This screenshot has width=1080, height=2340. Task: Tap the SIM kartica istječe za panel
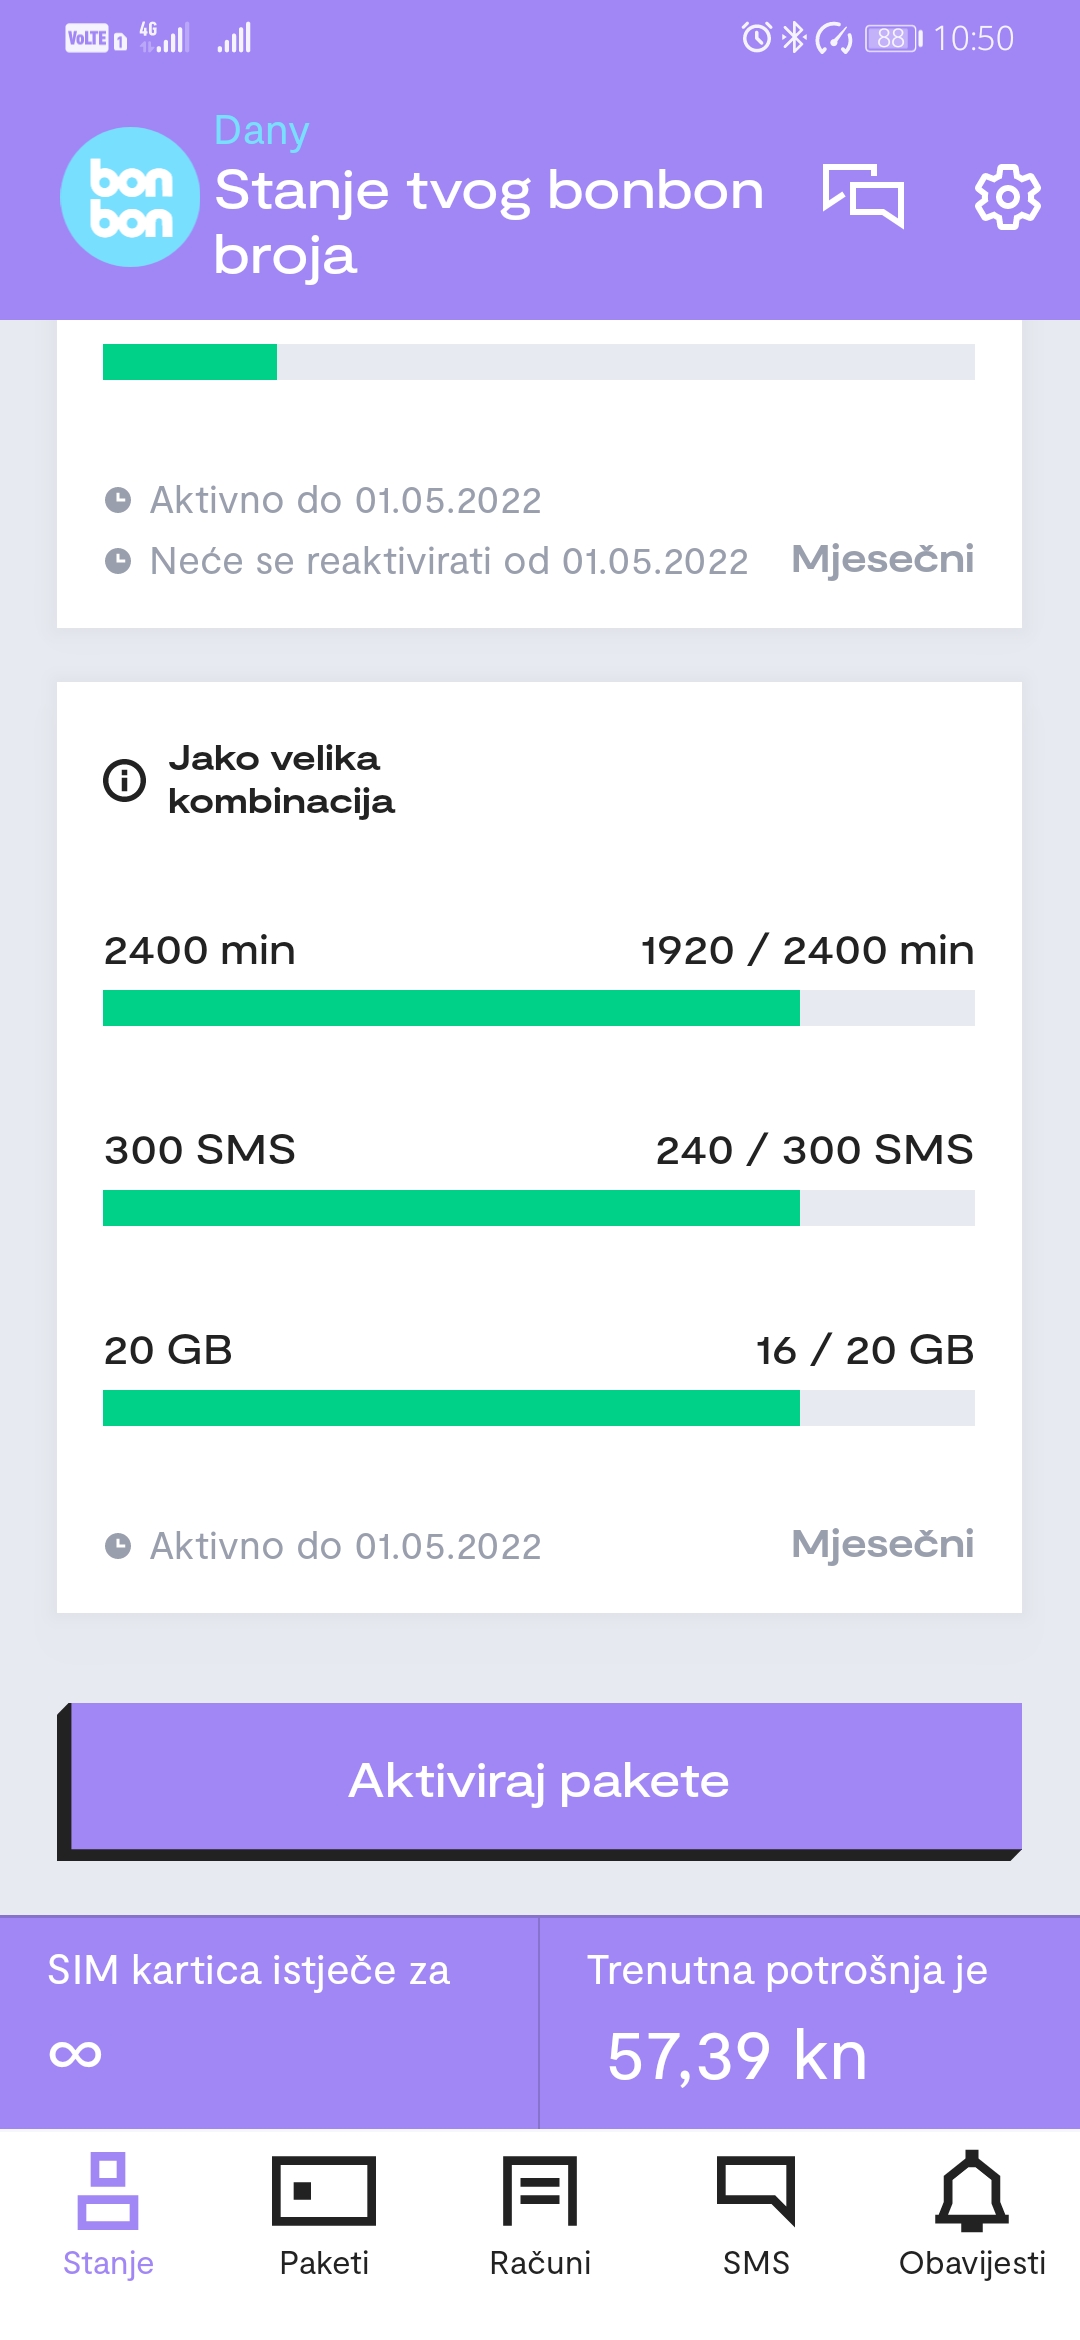[269, 2022]
